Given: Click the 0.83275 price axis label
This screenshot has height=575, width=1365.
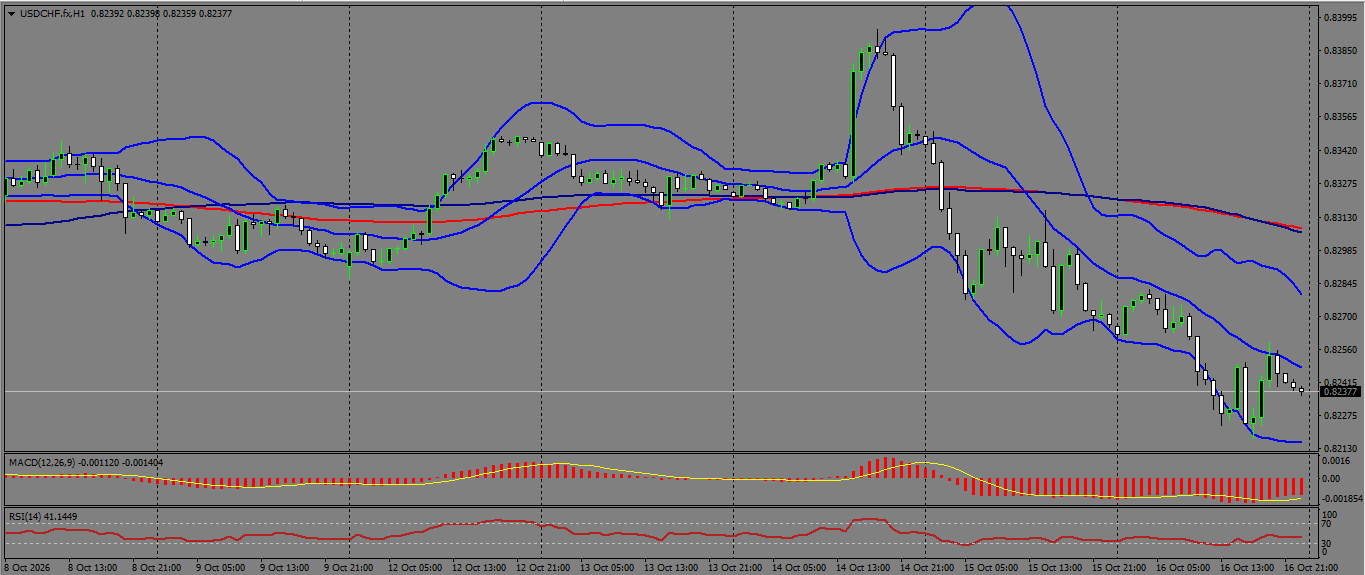Looking at the screenshot, I should [1340, 184].
